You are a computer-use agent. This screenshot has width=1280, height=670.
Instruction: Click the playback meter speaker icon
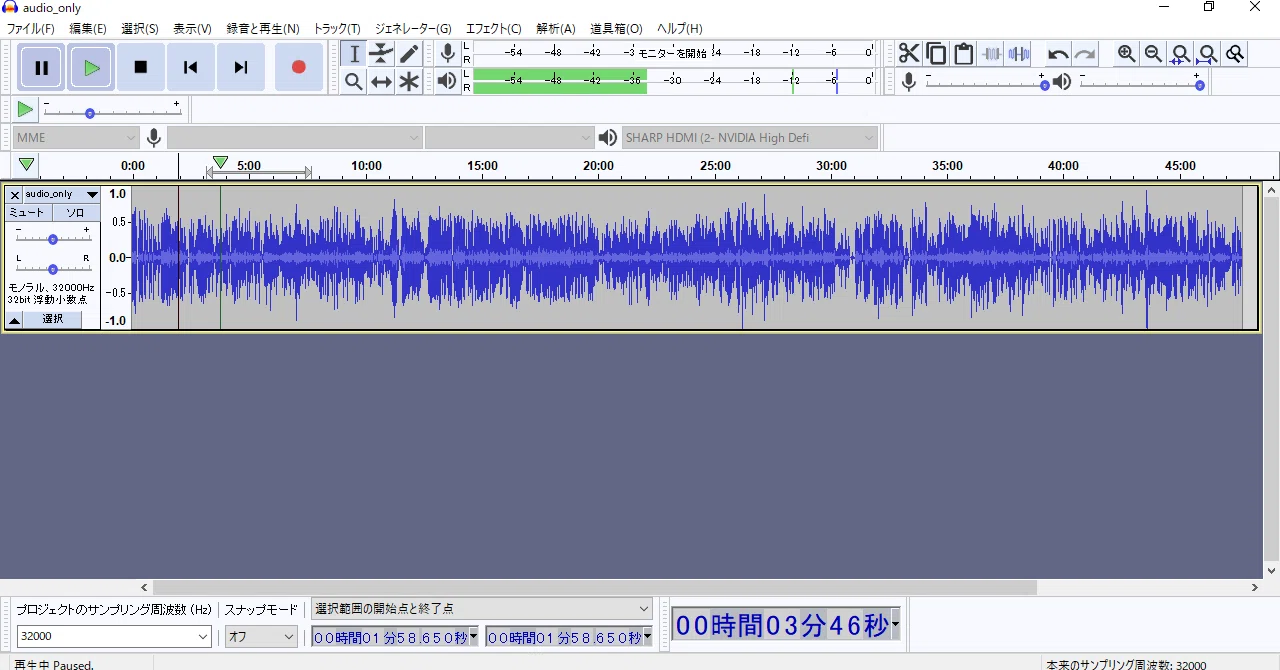pos(448,82)
